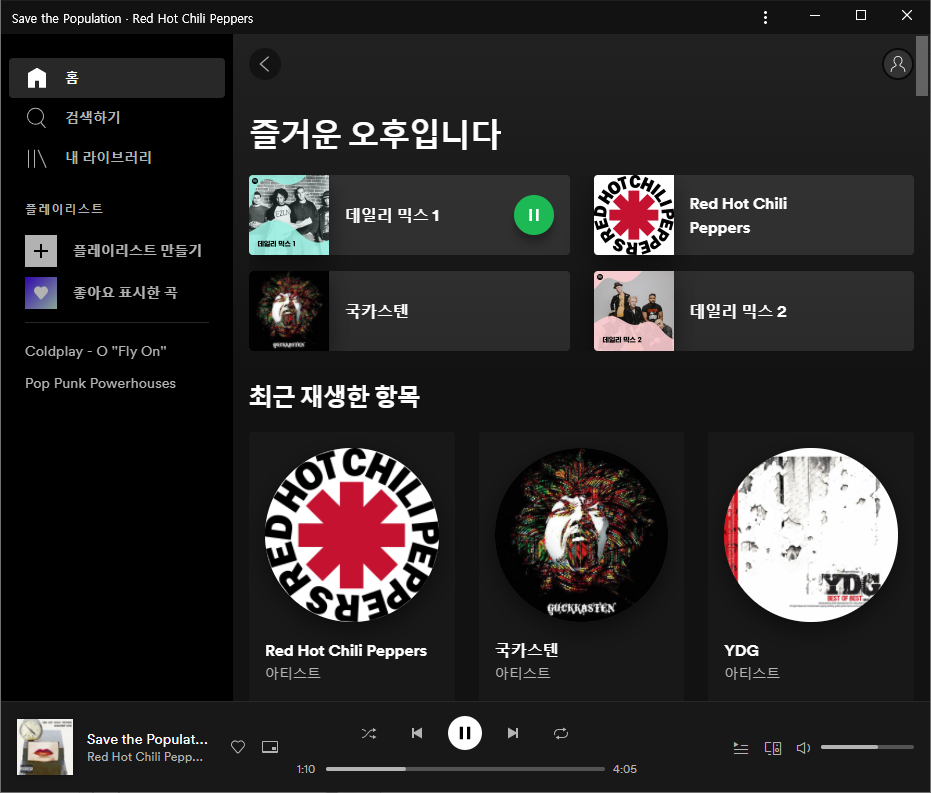This screenshot has height=793, width=931.
Task: Open Pop Punk Powerhouses playlist
Action: tap(100, 383)
